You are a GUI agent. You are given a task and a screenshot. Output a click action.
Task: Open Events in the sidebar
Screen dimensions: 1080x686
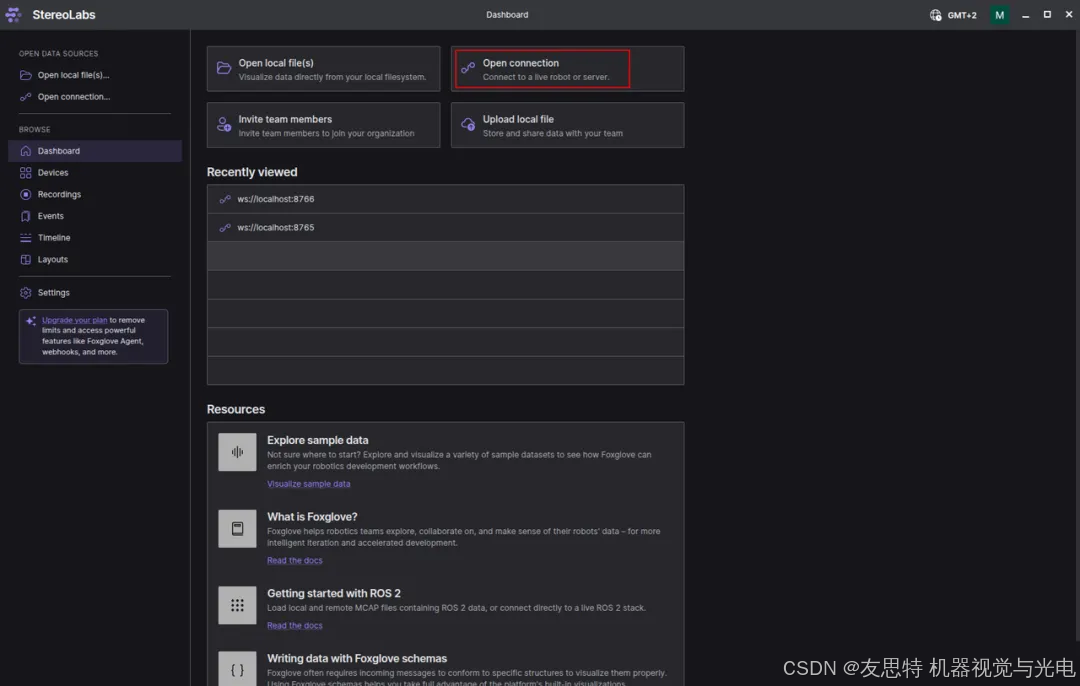95,216
